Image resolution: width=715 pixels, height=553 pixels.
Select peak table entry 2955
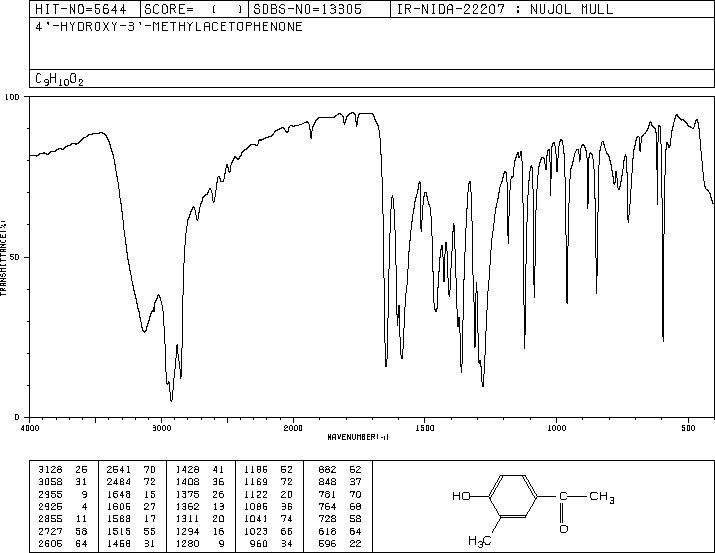point(50,494)
